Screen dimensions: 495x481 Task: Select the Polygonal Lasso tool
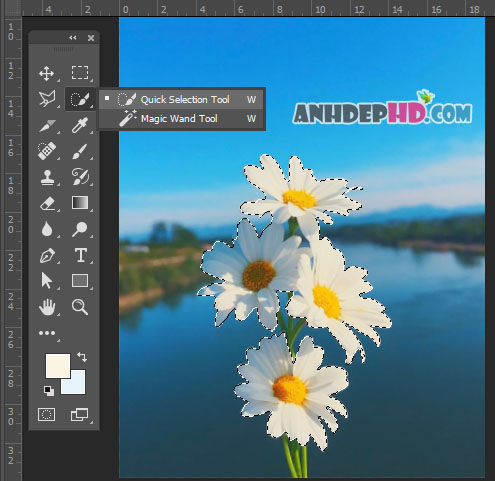[47, 99]
